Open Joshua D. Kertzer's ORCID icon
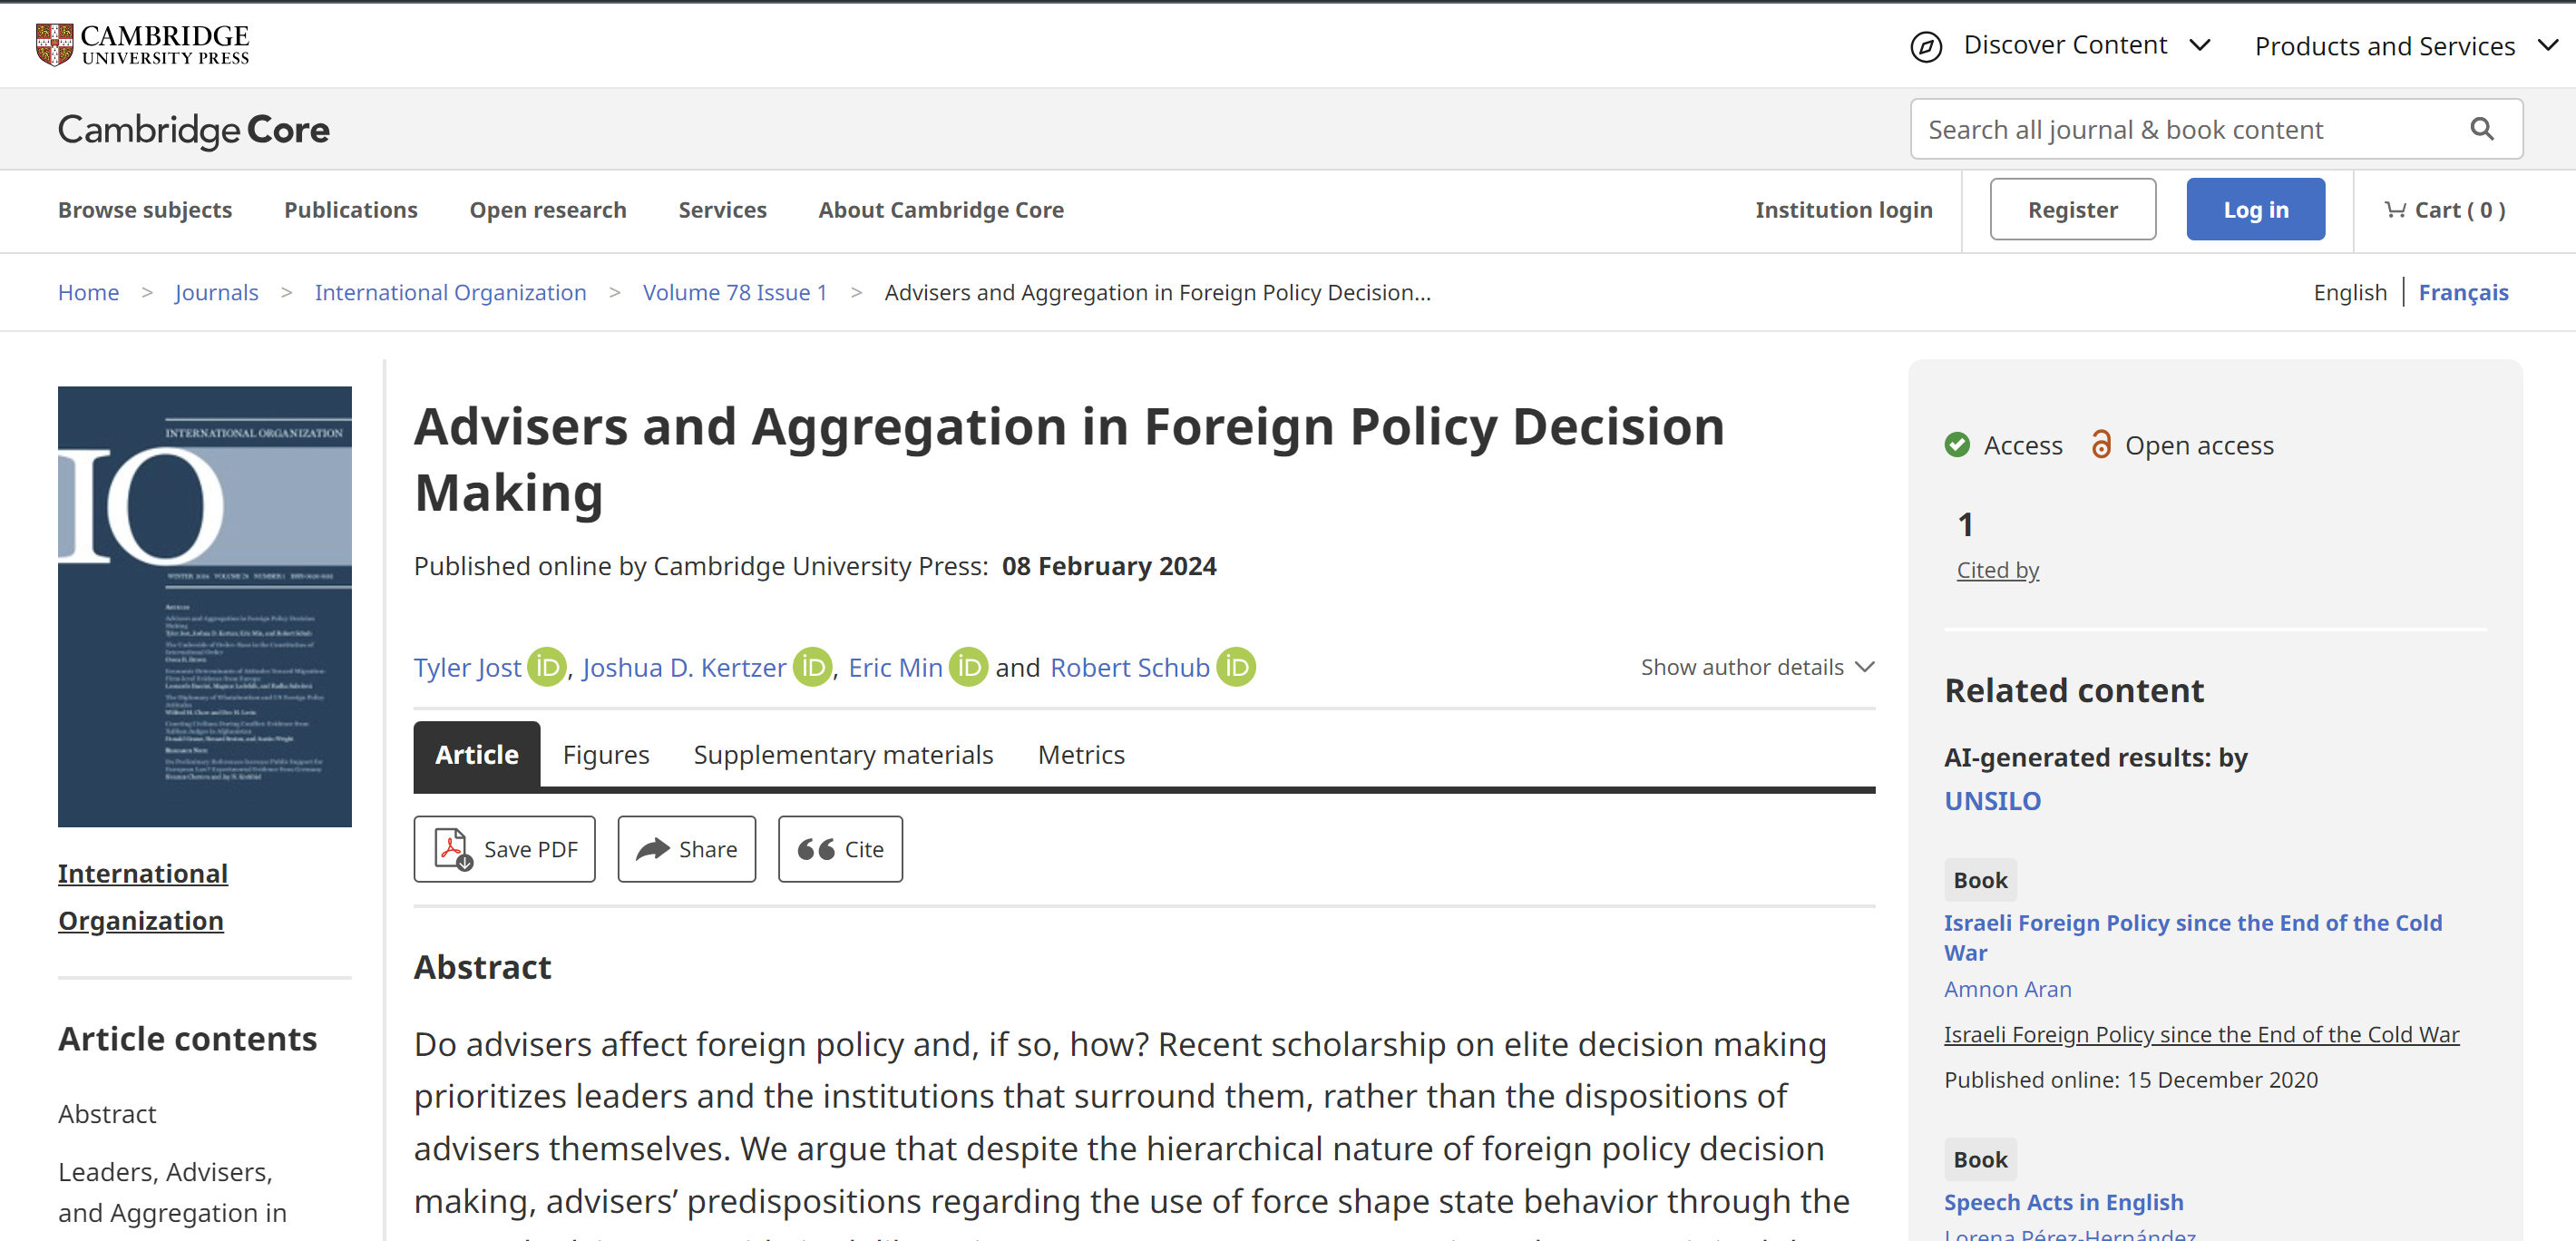This screenshot has width=2576, height=1241. [812, 667]
